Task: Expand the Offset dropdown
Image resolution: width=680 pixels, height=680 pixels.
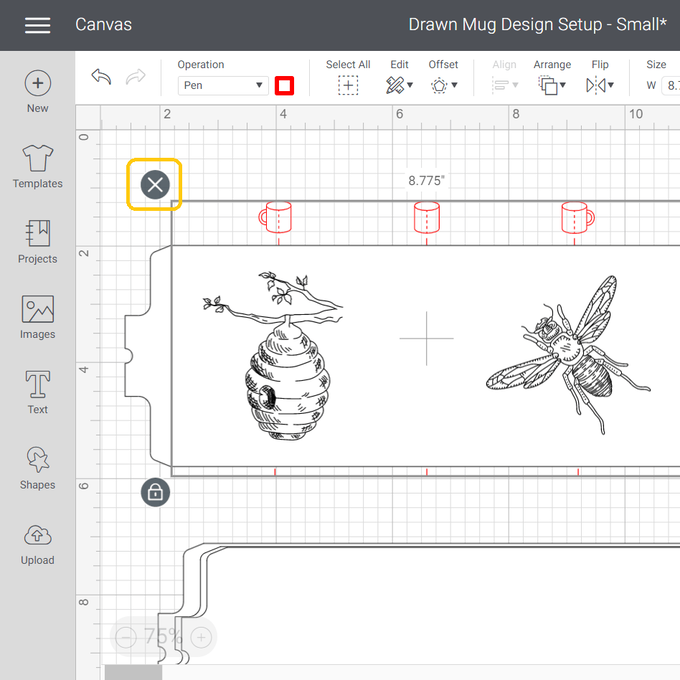Action: (x=443, y=86)
